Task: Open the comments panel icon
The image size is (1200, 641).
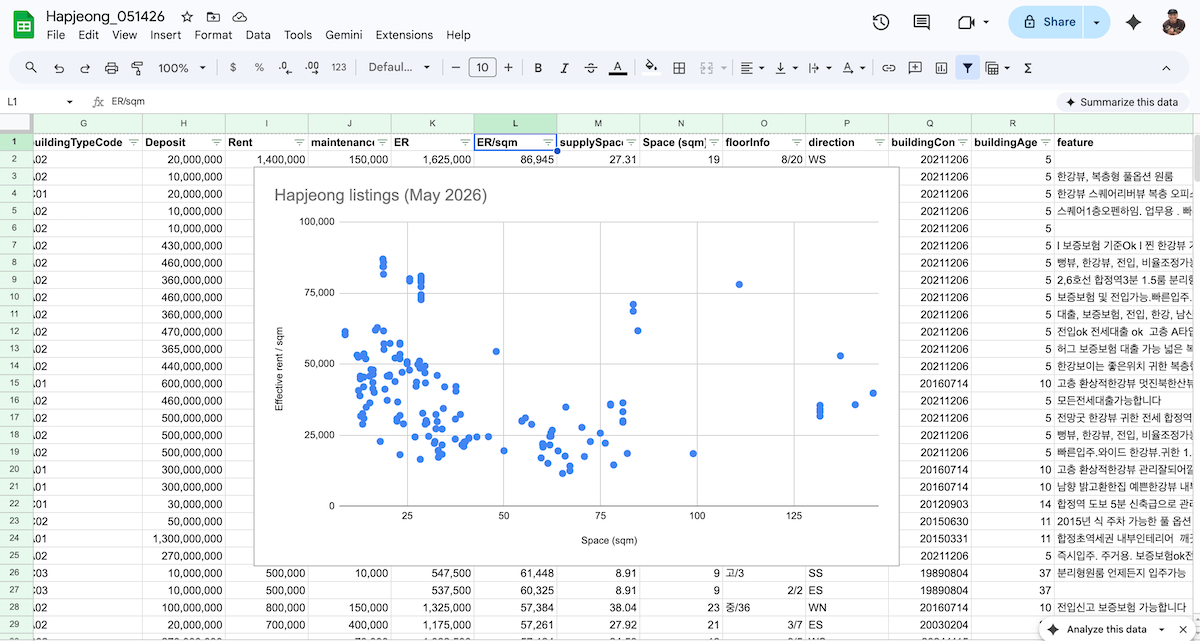Action: [922, 22]
